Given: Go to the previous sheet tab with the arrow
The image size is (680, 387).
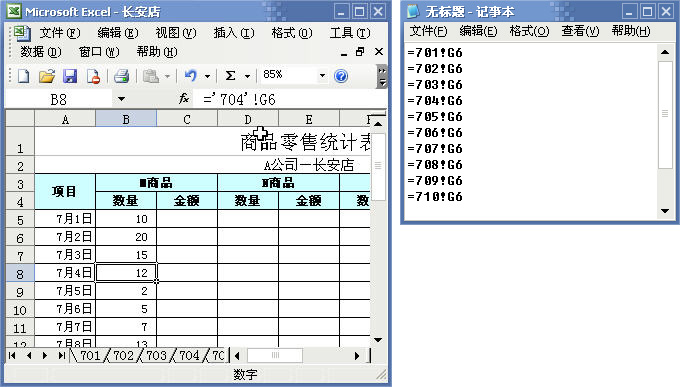Looking at the screenshot, I should (29, 356).
